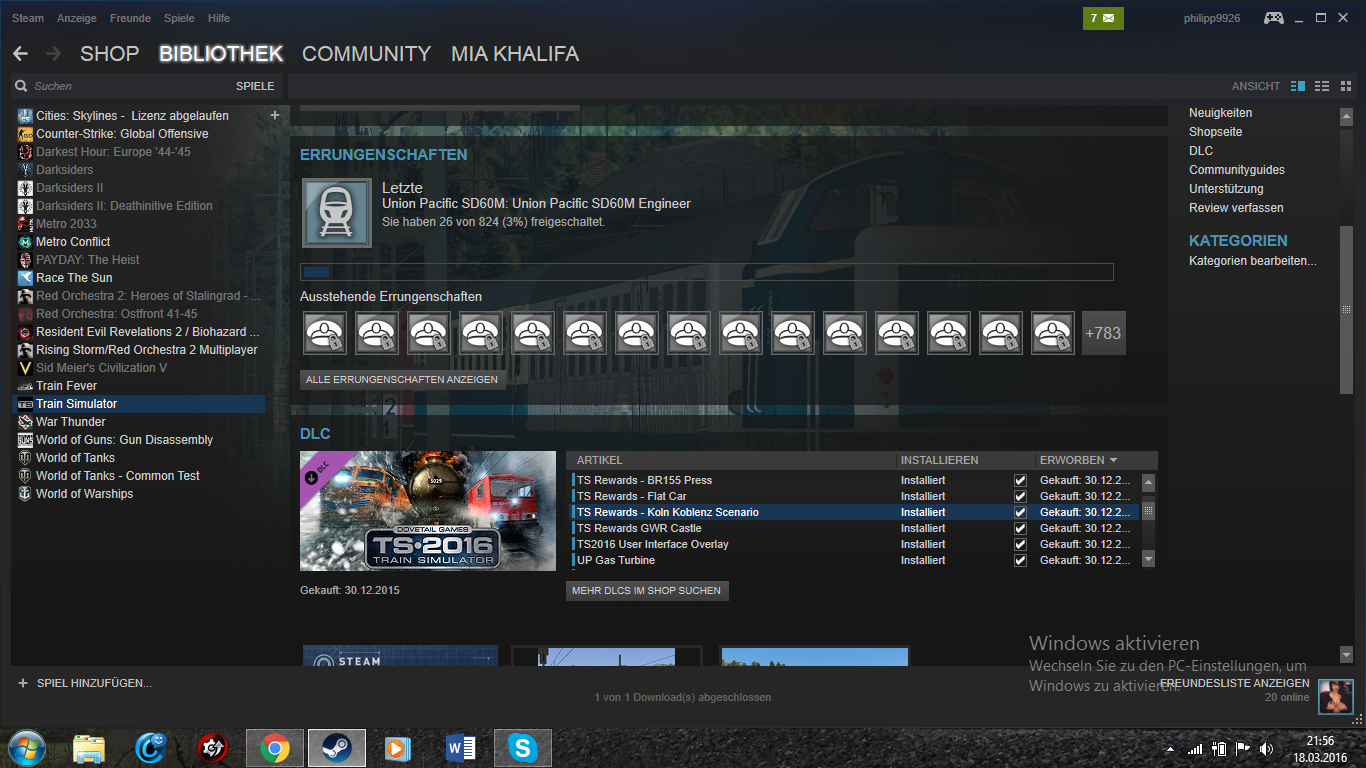The image size is (1366, 768).
Task: Toggle install checkbox for Koln Koblenz Scenario
Action: (1020, 512)
